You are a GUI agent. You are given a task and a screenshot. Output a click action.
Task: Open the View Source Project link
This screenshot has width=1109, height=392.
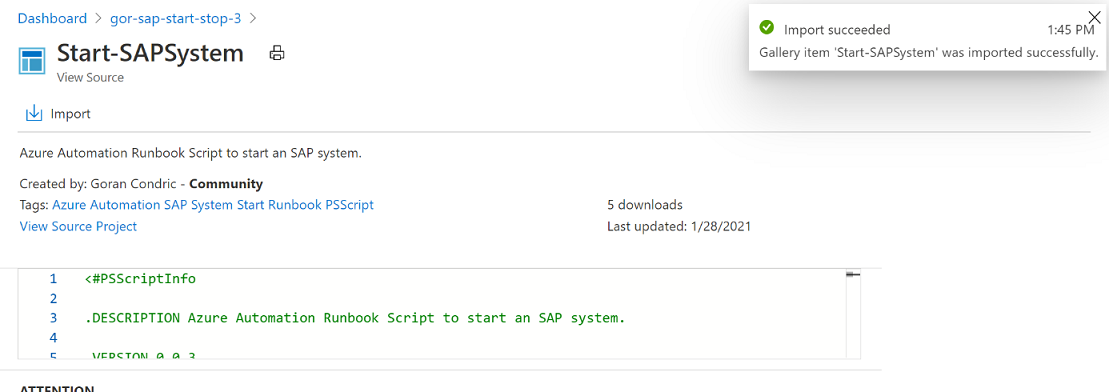(x=79, y=226)
